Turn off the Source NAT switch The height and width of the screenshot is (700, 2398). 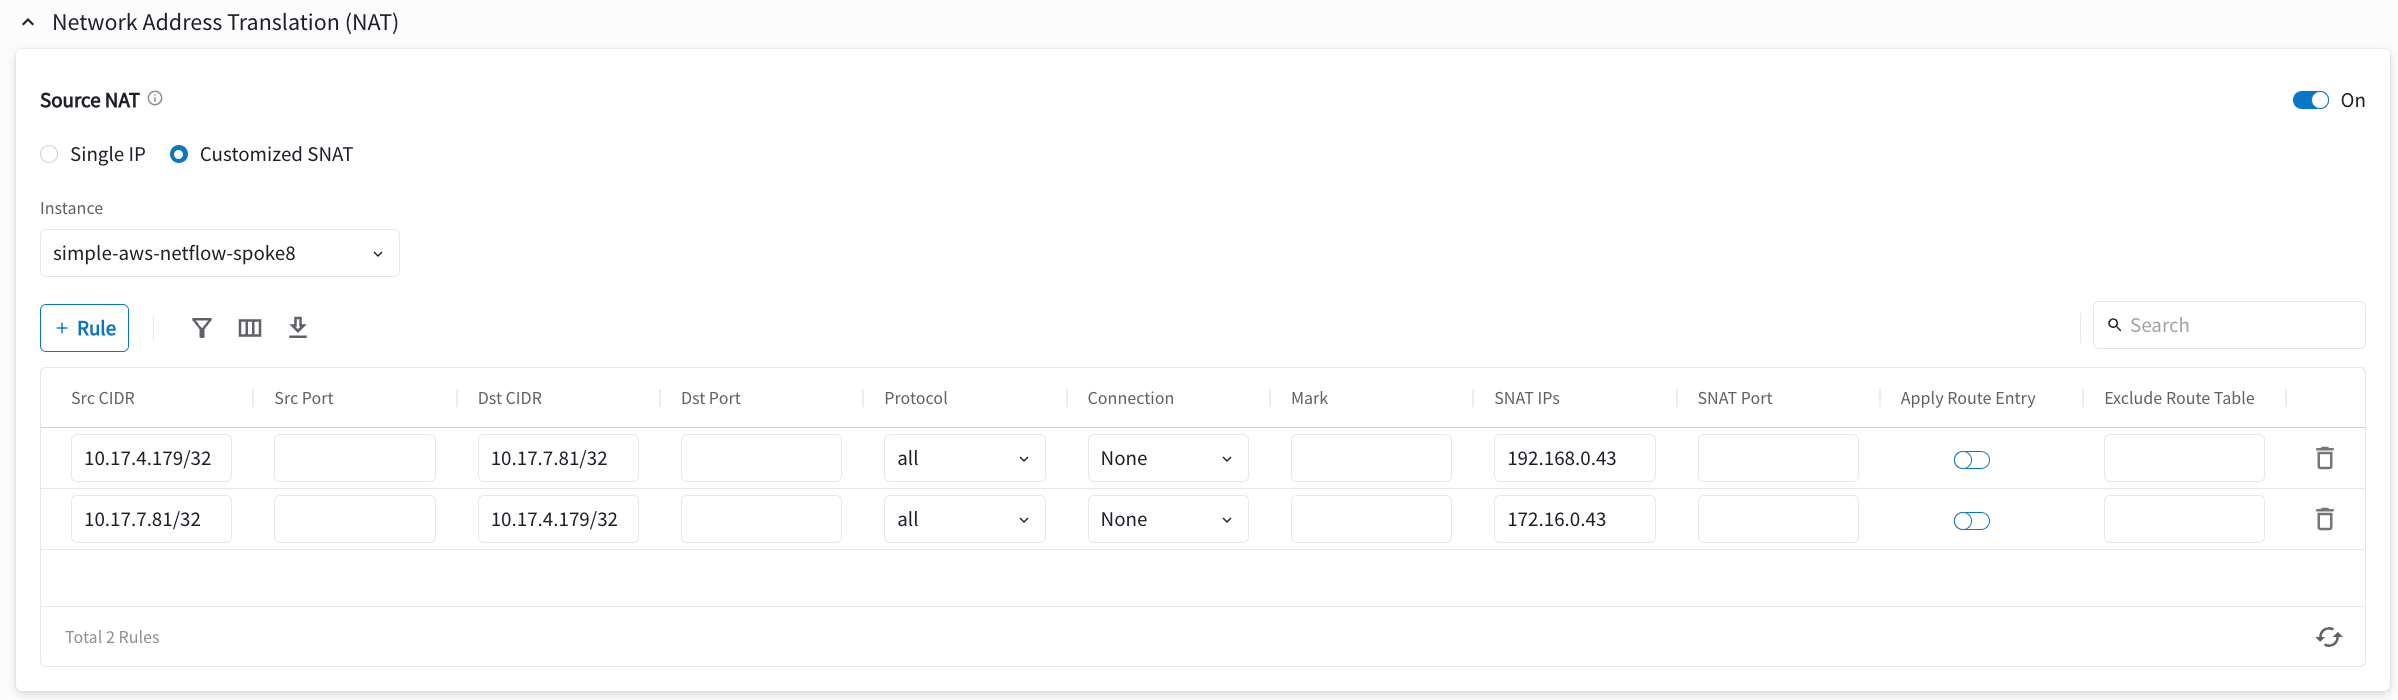pos(2310,100)
